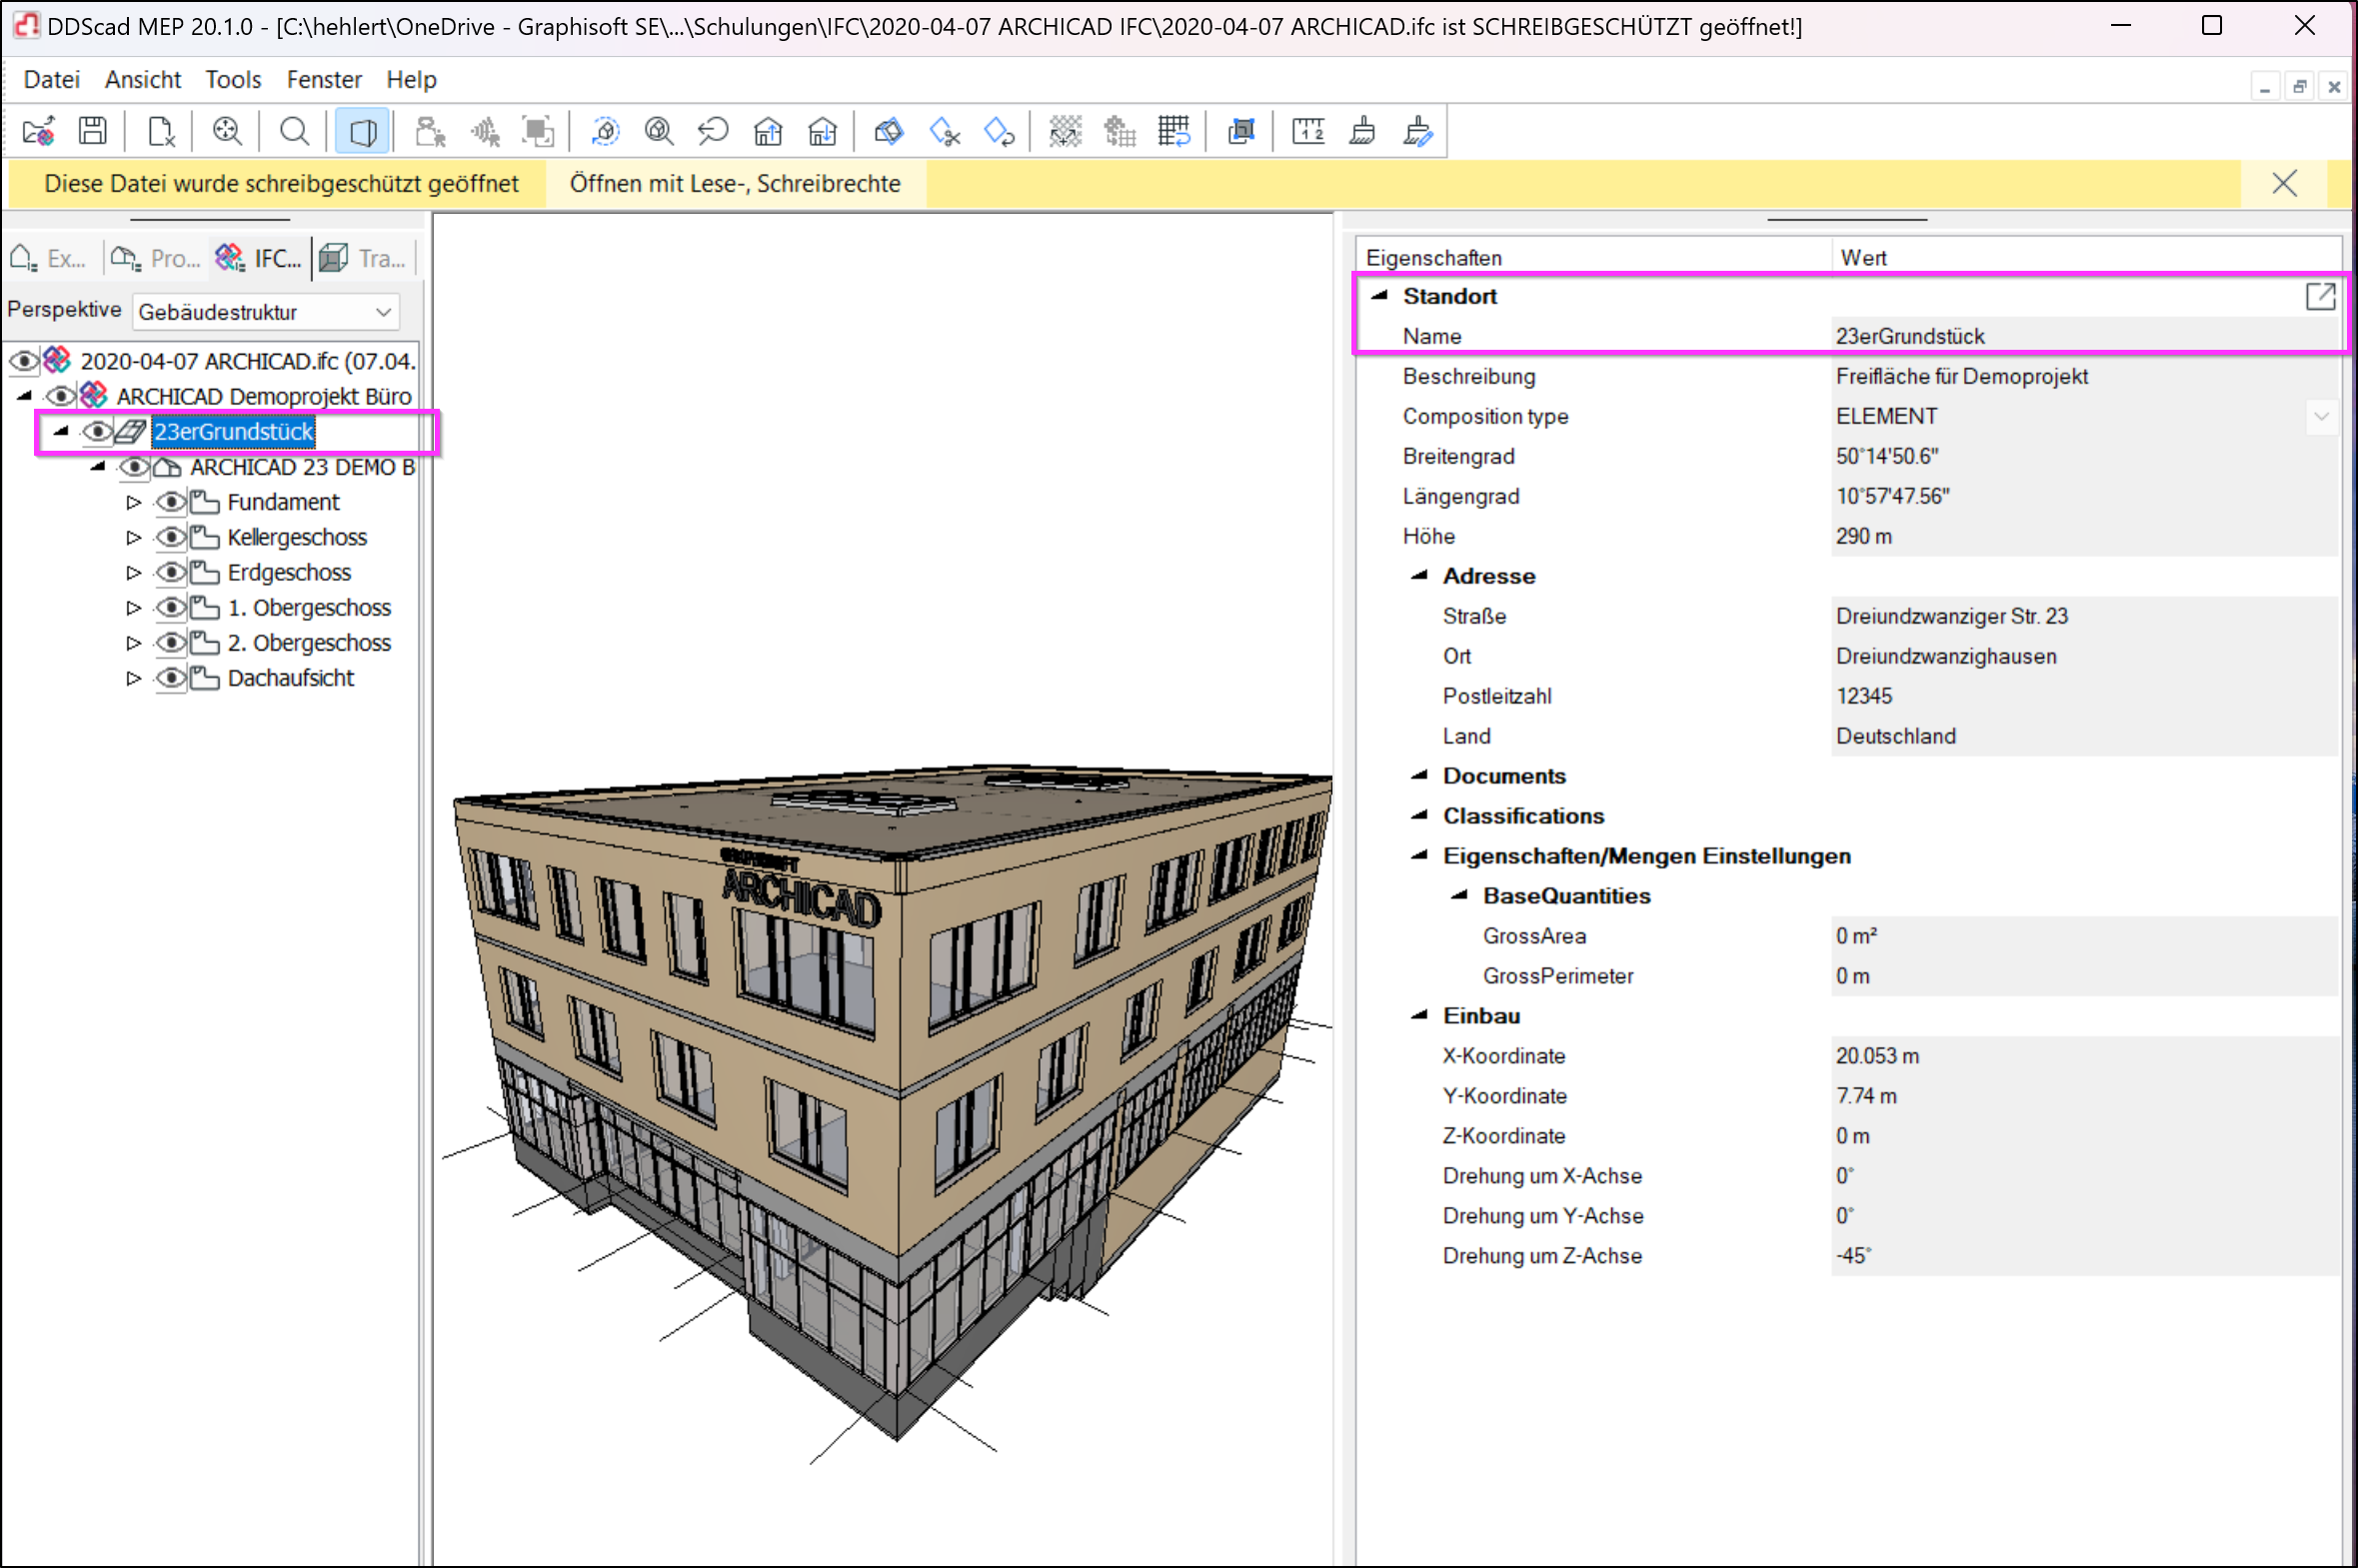Click Öffnen mit Lese-, Schreibrechte button

point(735,184)
